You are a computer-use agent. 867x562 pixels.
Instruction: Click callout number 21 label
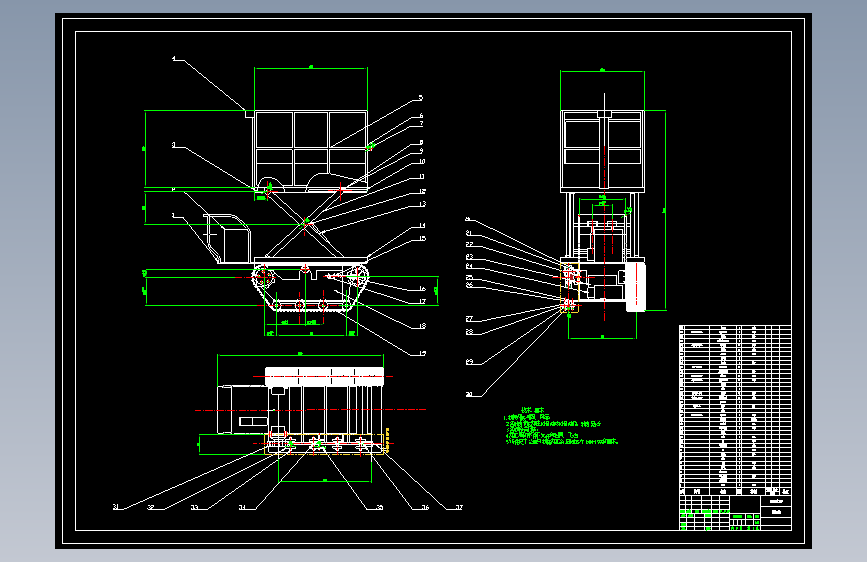pos(469,233)
